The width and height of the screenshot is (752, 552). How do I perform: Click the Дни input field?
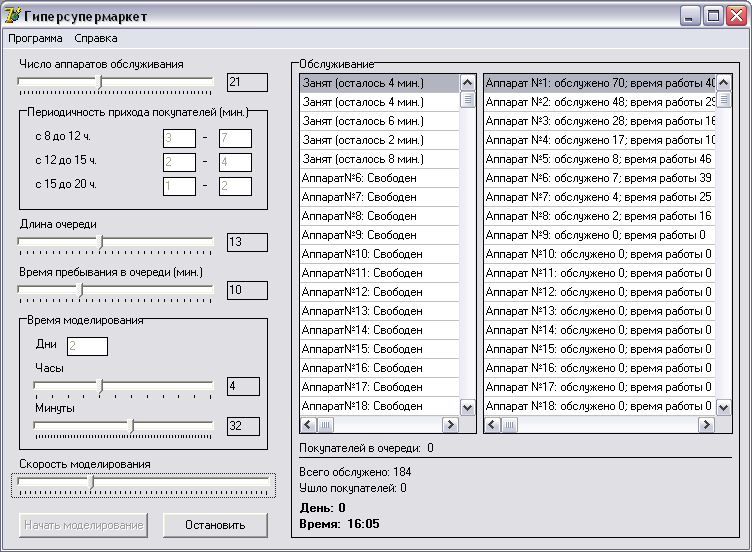pyautogui.click(x=87, y=346)
